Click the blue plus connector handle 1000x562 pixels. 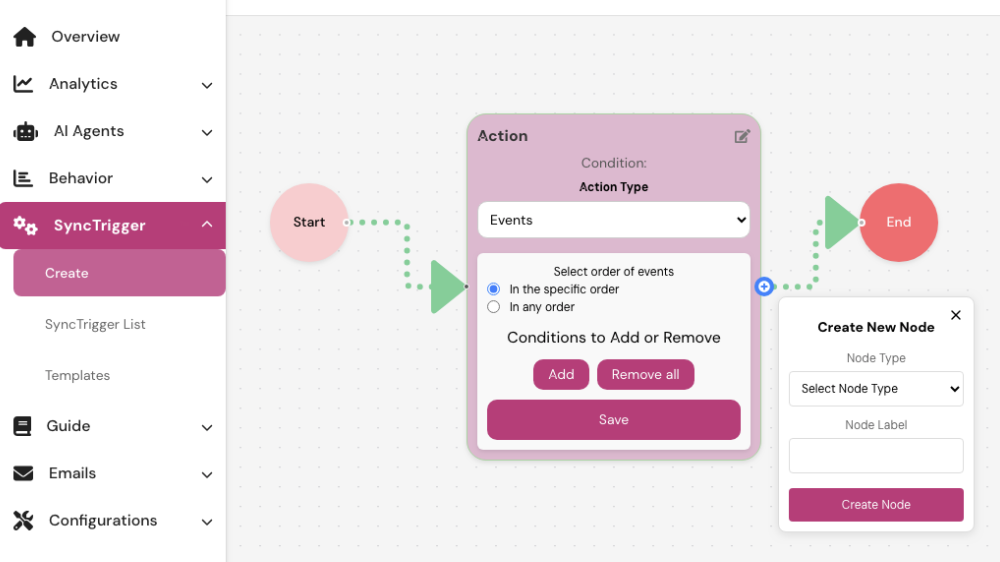pos(764,287)
